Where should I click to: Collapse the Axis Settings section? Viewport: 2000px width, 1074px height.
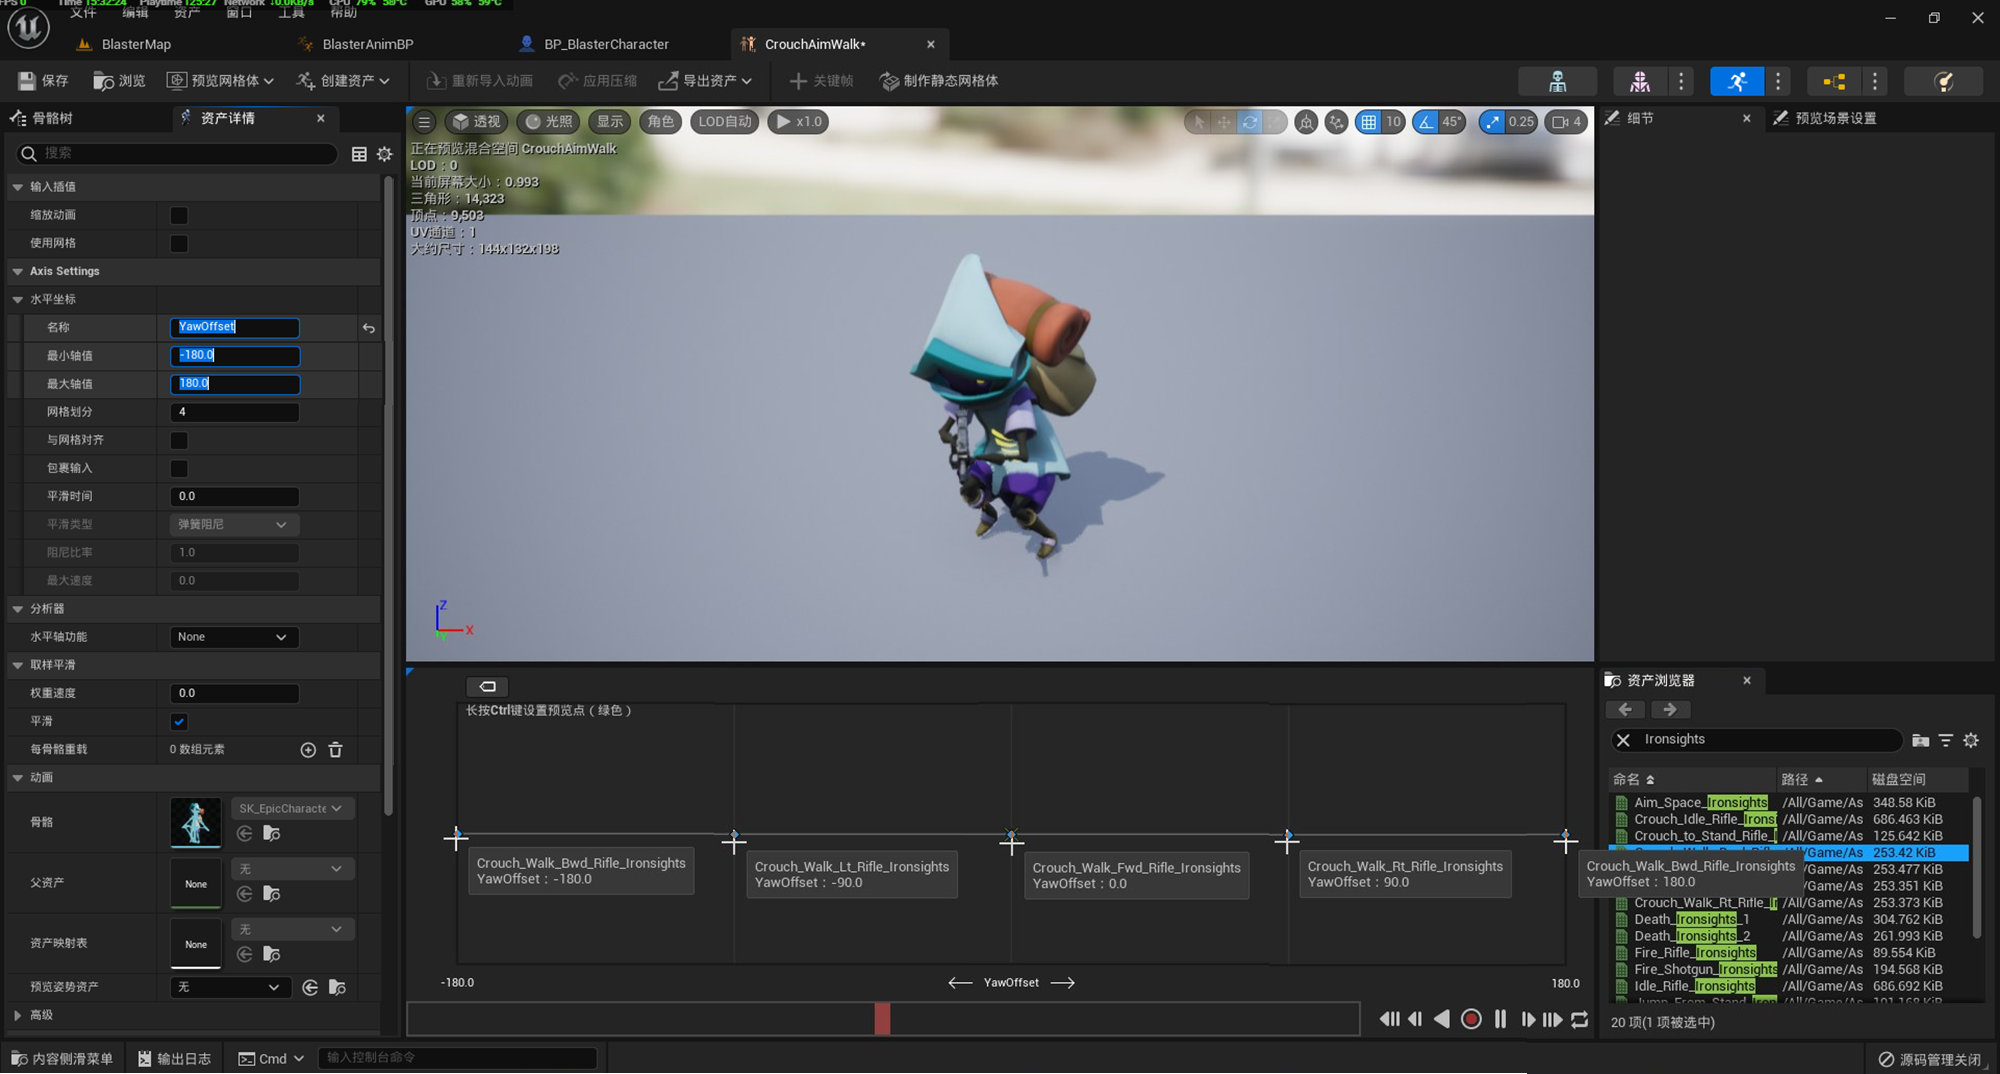(17, 271)
